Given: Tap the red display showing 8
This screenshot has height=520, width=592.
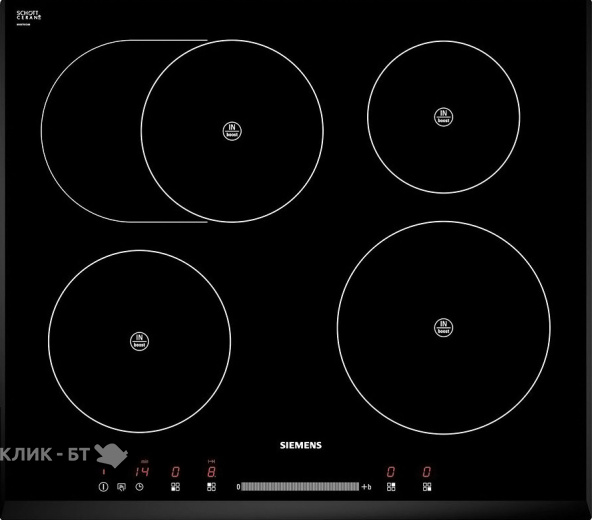Looking at the screenshot, I should tap(211, 471).
